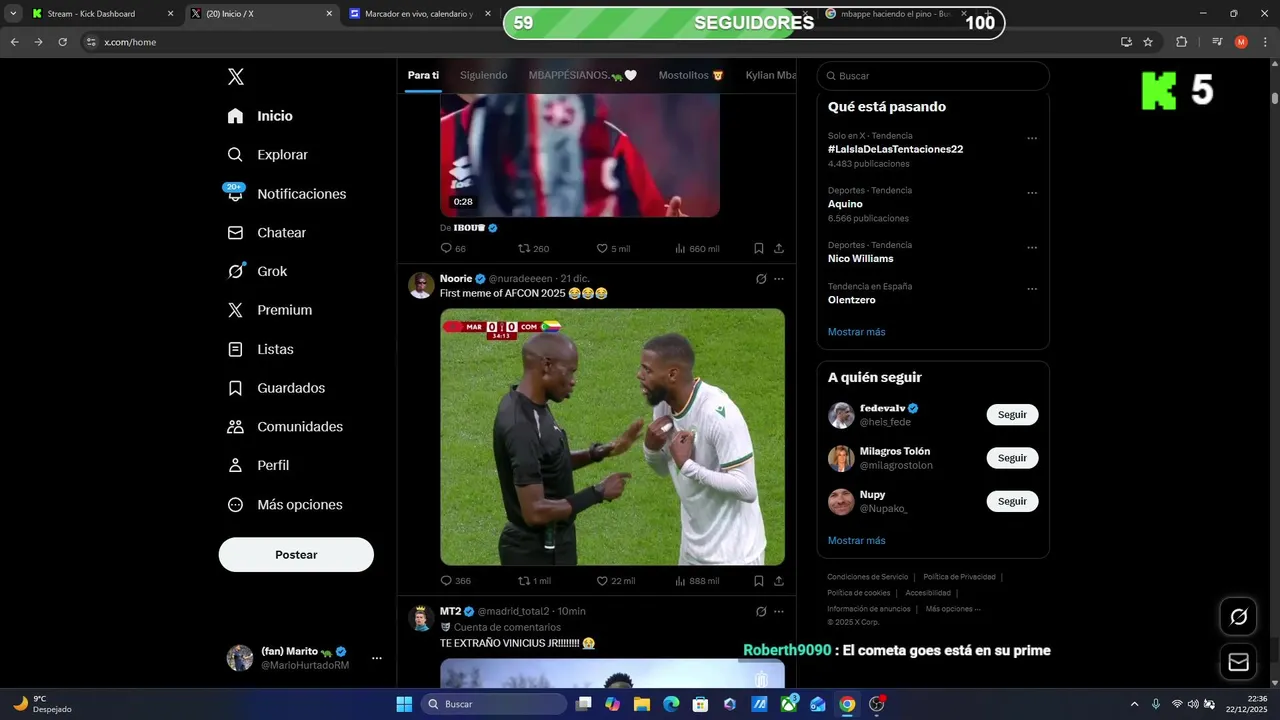Open Comunidades in the sidebar
Viewport: 1280px width, 720px height.
(x=286, y=427)
